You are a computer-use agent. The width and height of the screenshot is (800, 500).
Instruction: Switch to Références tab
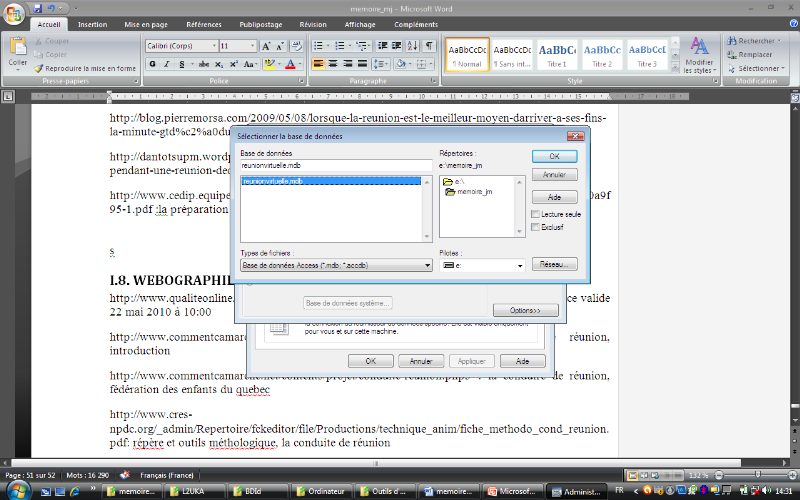204,24
